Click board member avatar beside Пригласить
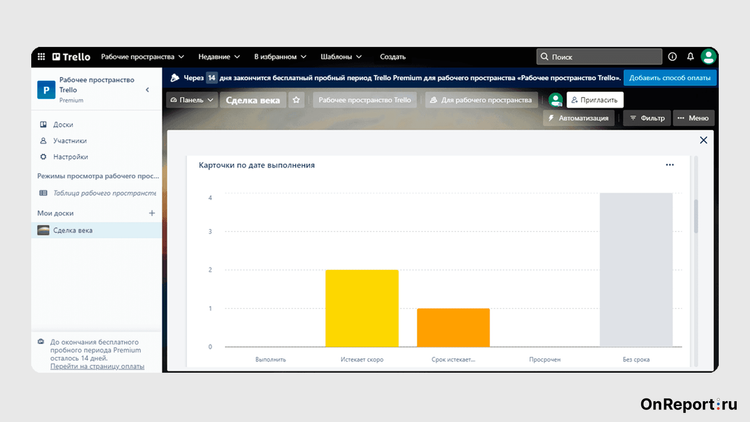Screen dimensions: 750x422 click(x=555, y=100)
